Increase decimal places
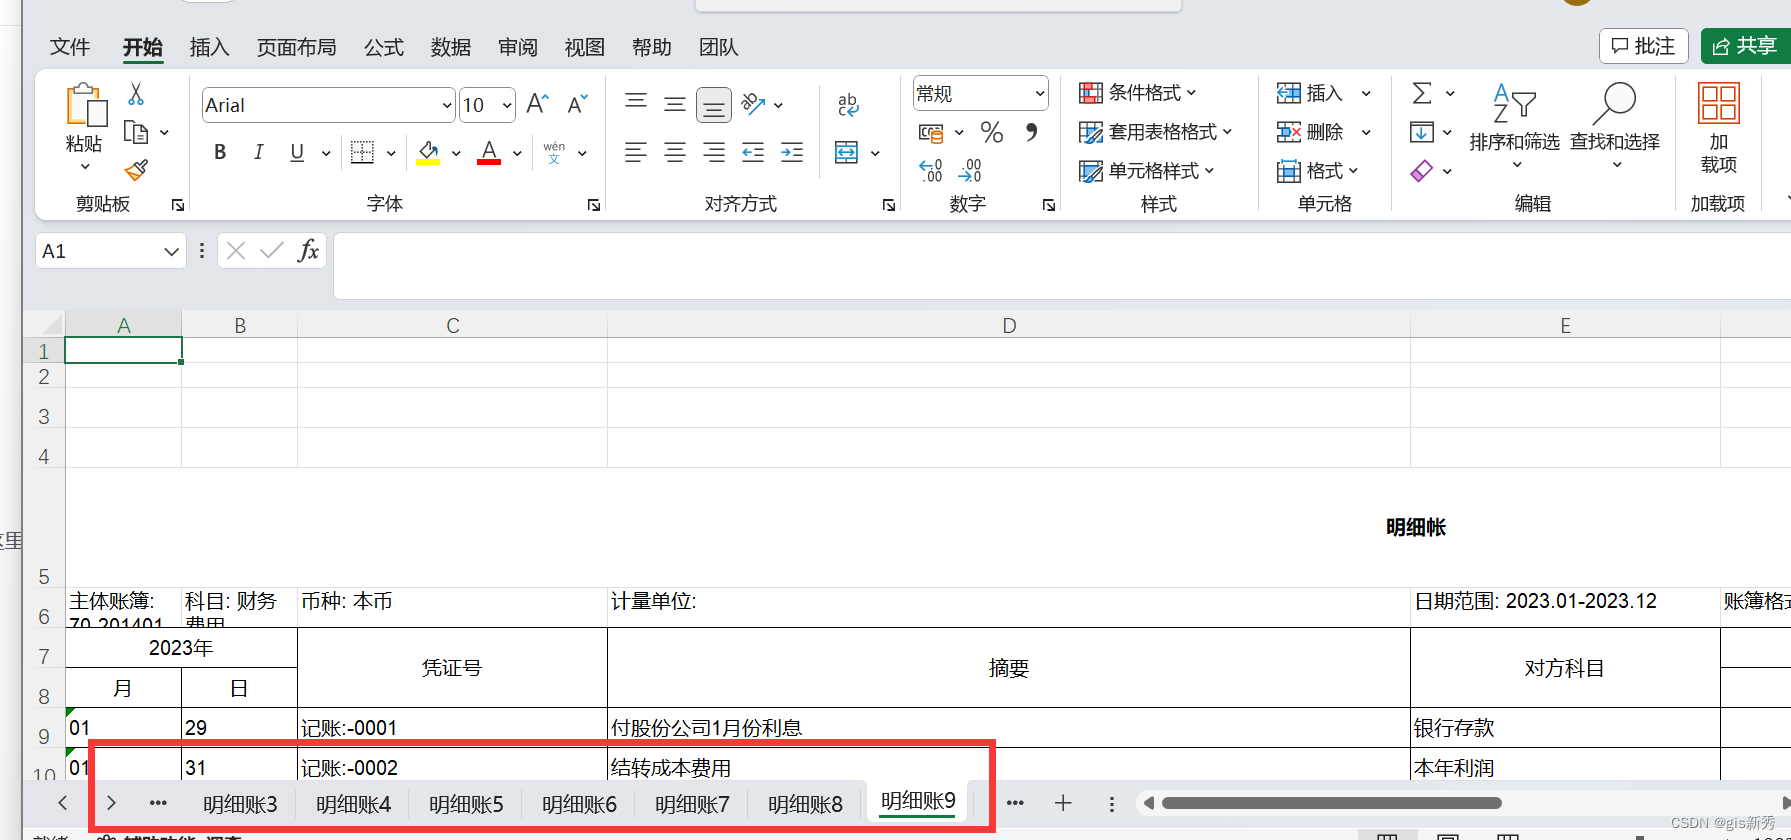The width and height of the screenshot is (1791, 840). coord(931,171)
